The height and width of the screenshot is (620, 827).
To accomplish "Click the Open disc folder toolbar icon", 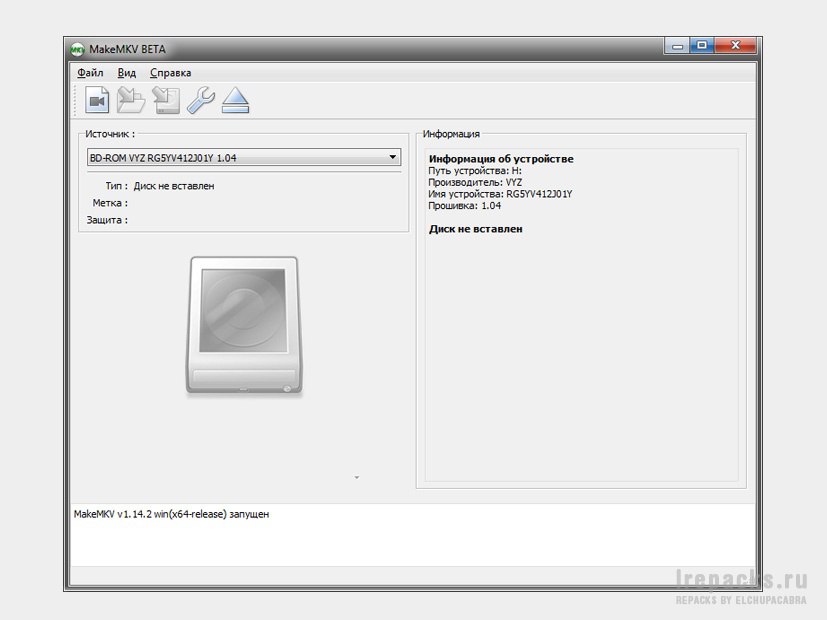I will coord(131,100).
